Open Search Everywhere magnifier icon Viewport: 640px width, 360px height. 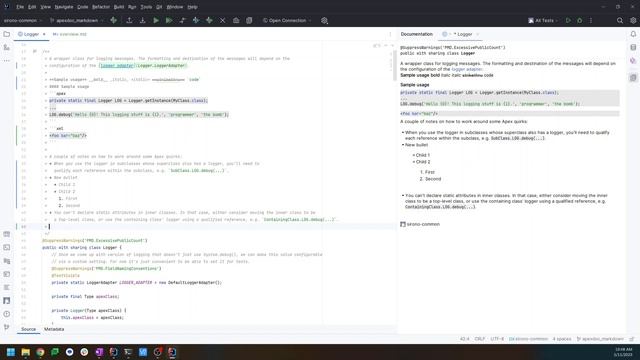(x=620, y=20)
